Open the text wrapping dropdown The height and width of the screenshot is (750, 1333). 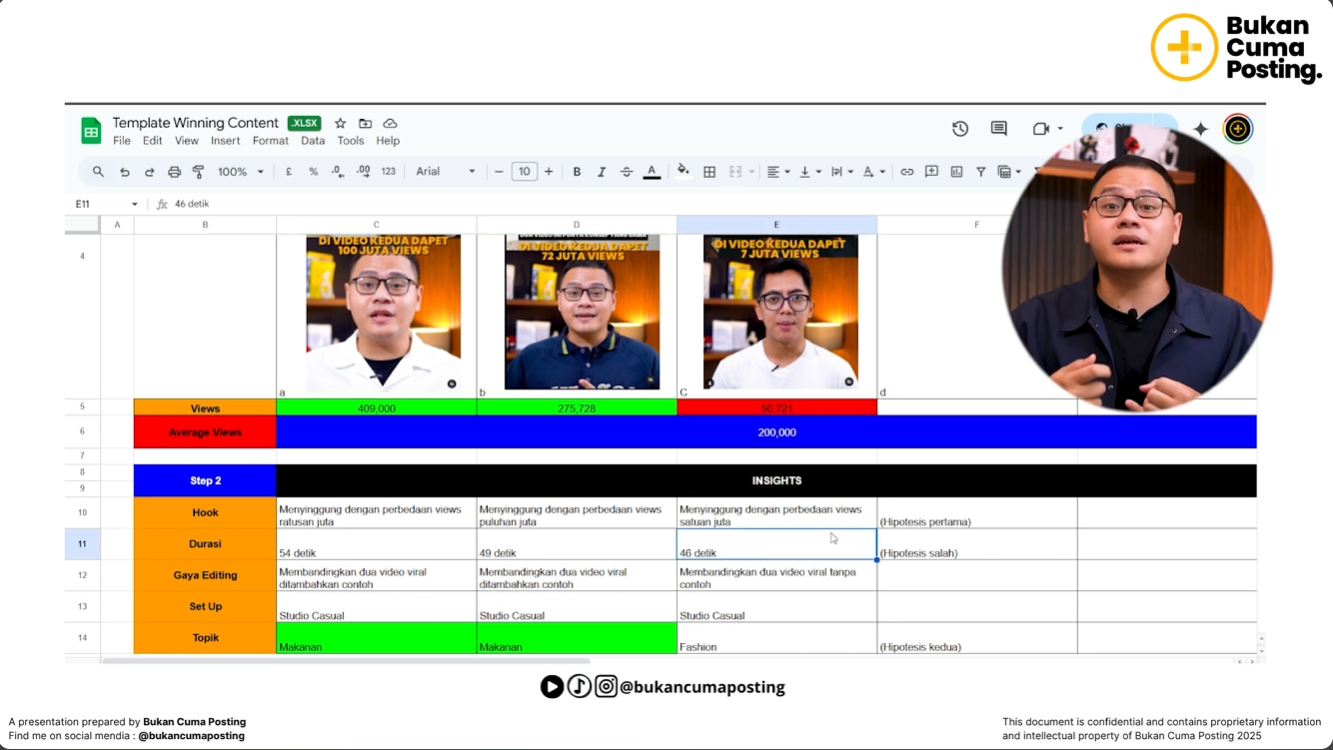[841, 172]
